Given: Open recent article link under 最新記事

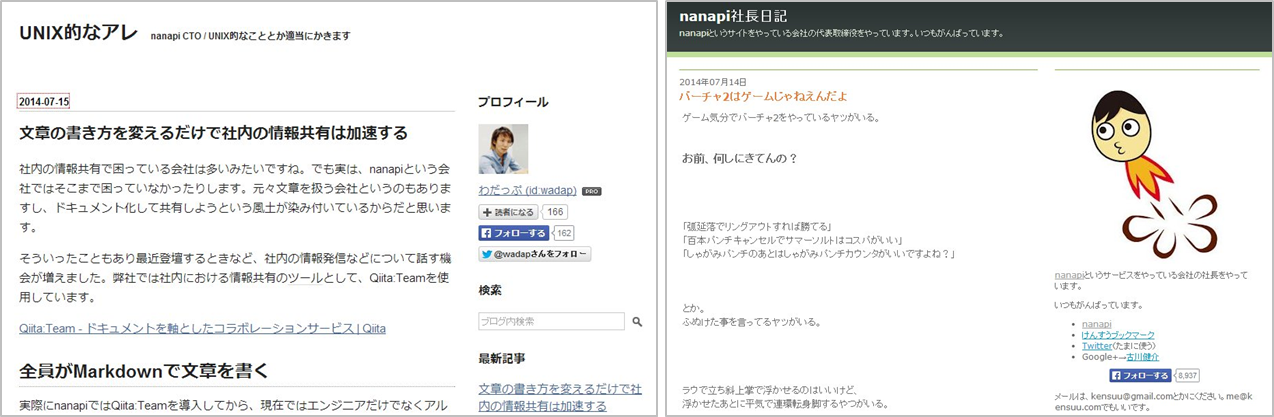Looking at the screenshot, I should click(560, 397).
